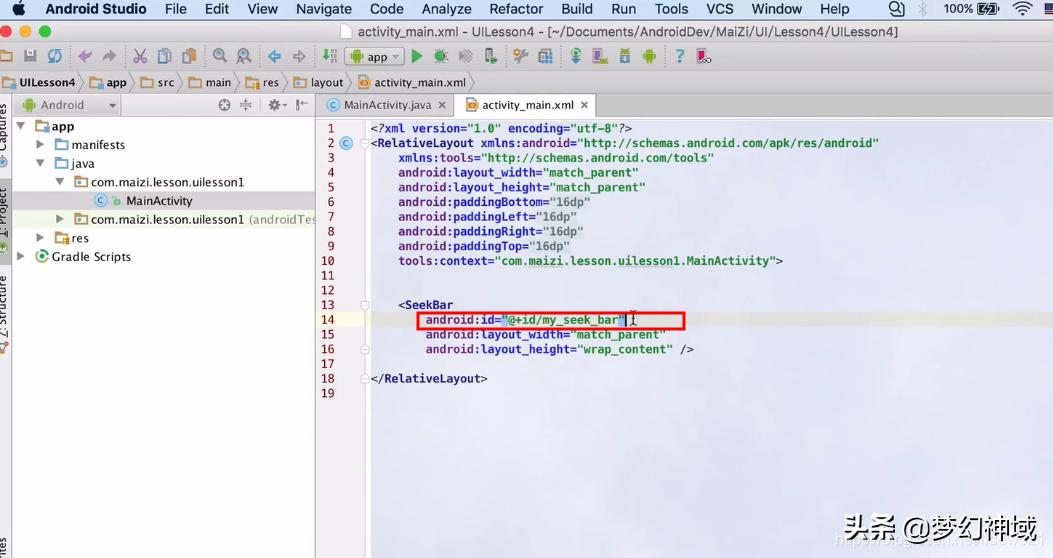Toggle fold marker beside RelativeLayout opening tag
This screenshot has width=1053, height=558.
click(x=365, y=143)
